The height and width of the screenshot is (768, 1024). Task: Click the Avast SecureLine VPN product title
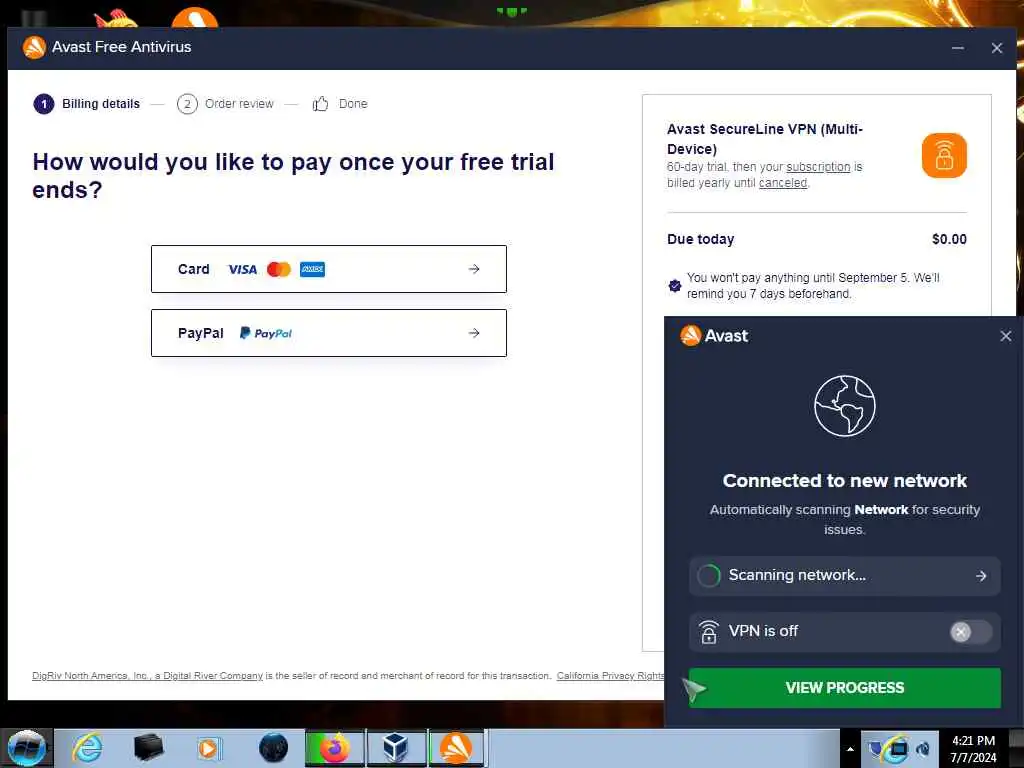[764, 139]
